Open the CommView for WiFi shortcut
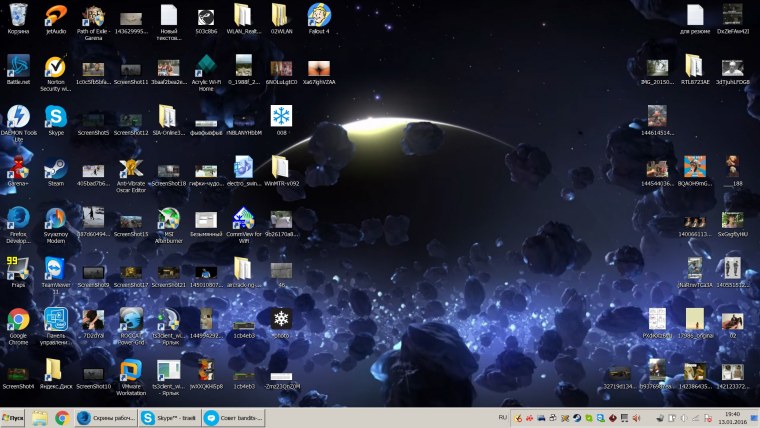 pos(244,225)
